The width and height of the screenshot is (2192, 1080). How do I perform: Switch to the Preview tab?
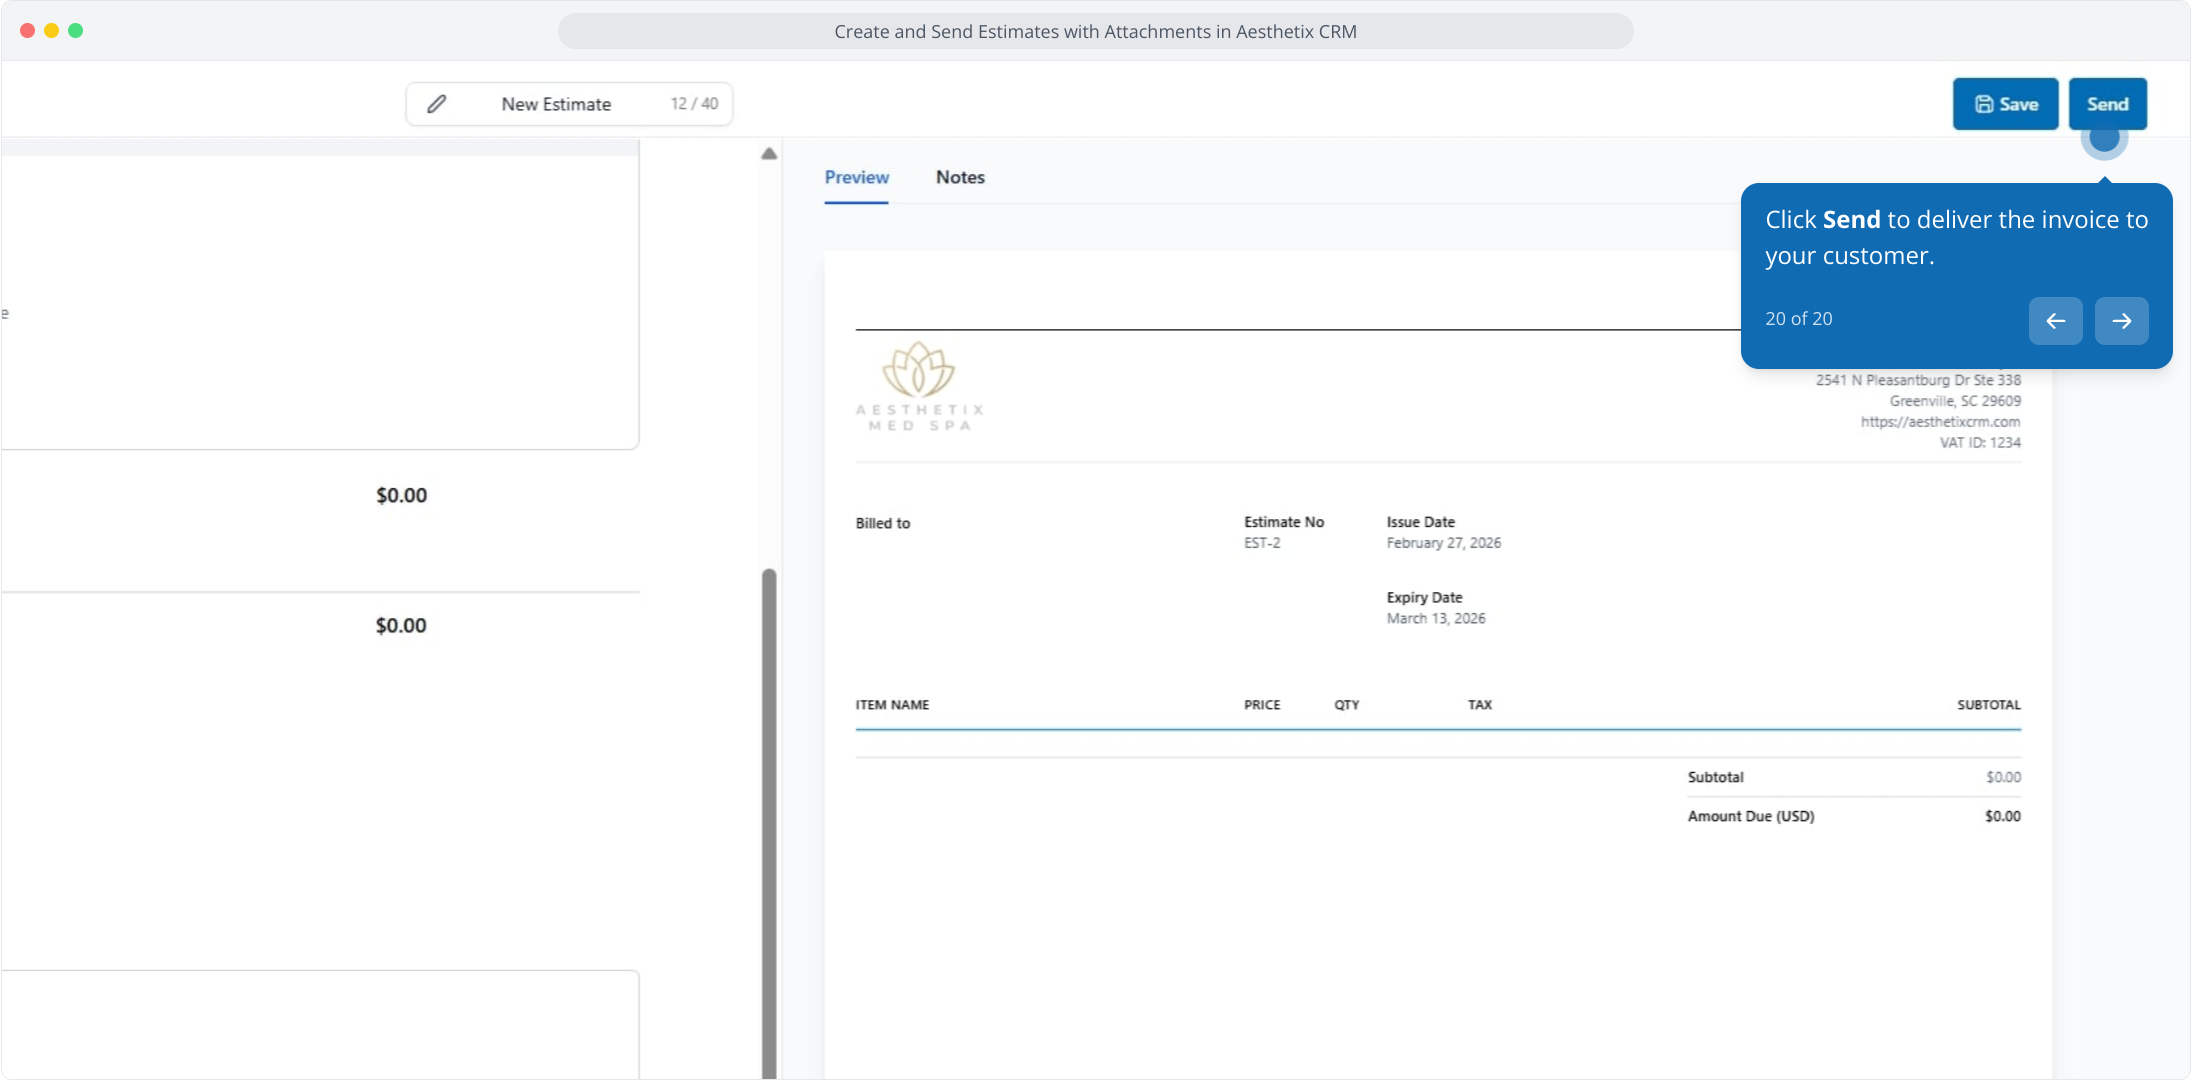[x=856, y=177]
